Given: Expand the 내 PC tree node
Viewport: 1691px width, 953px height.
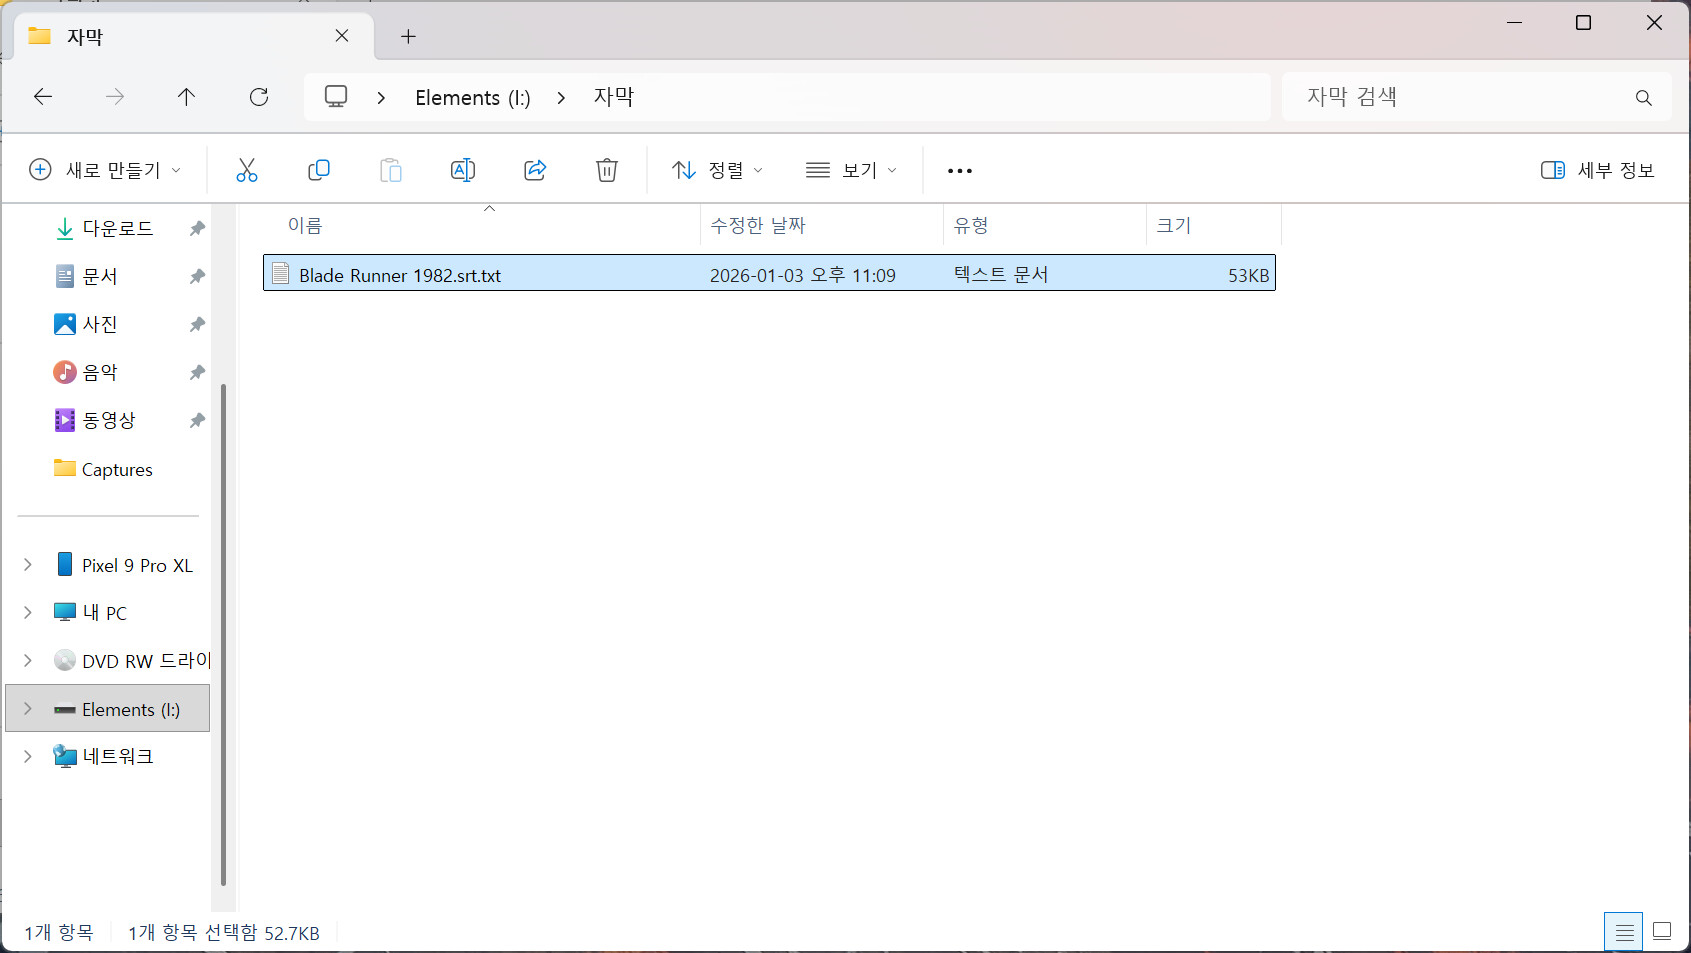Looking at the screenshot, I should [28, 613].
